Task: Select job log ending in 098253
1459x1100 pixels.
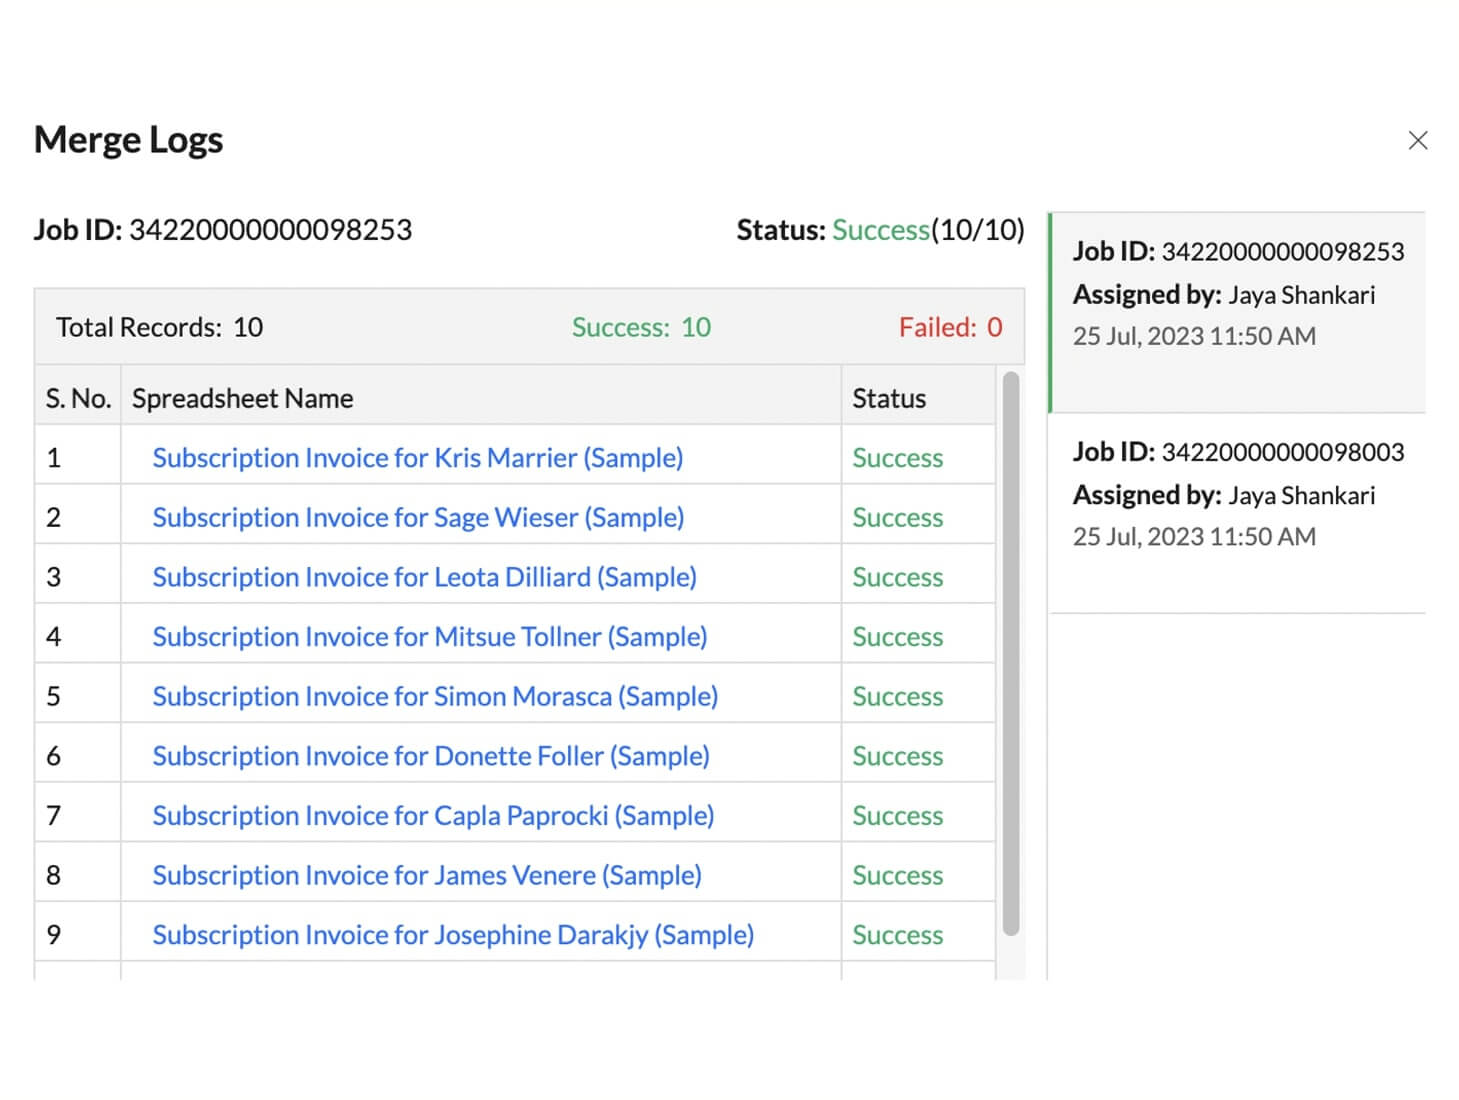Action: point(1237,294)
